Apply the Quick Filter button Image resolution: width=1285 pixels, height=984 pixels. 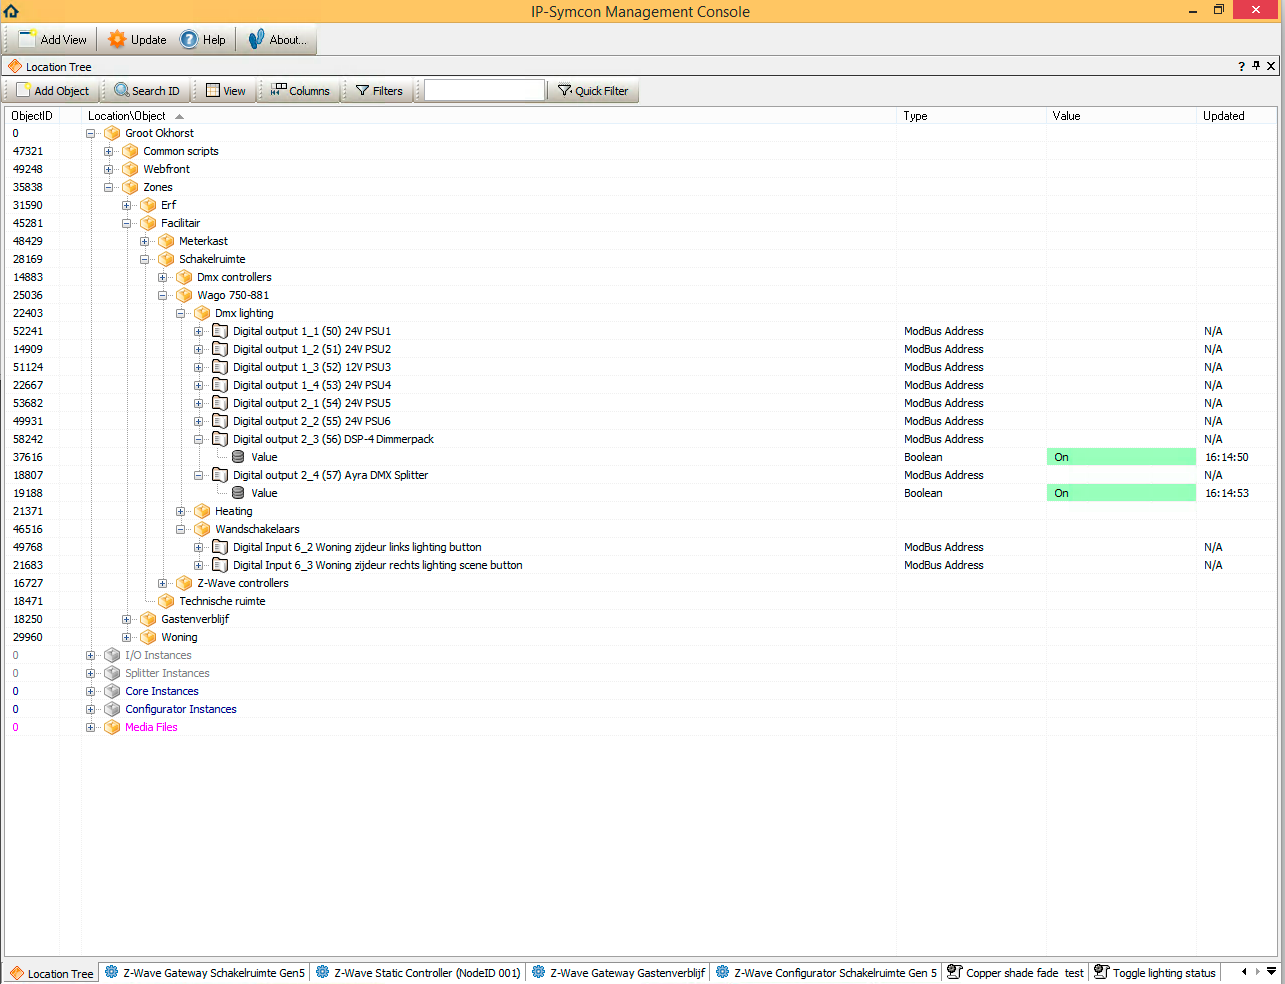(593, 91)
